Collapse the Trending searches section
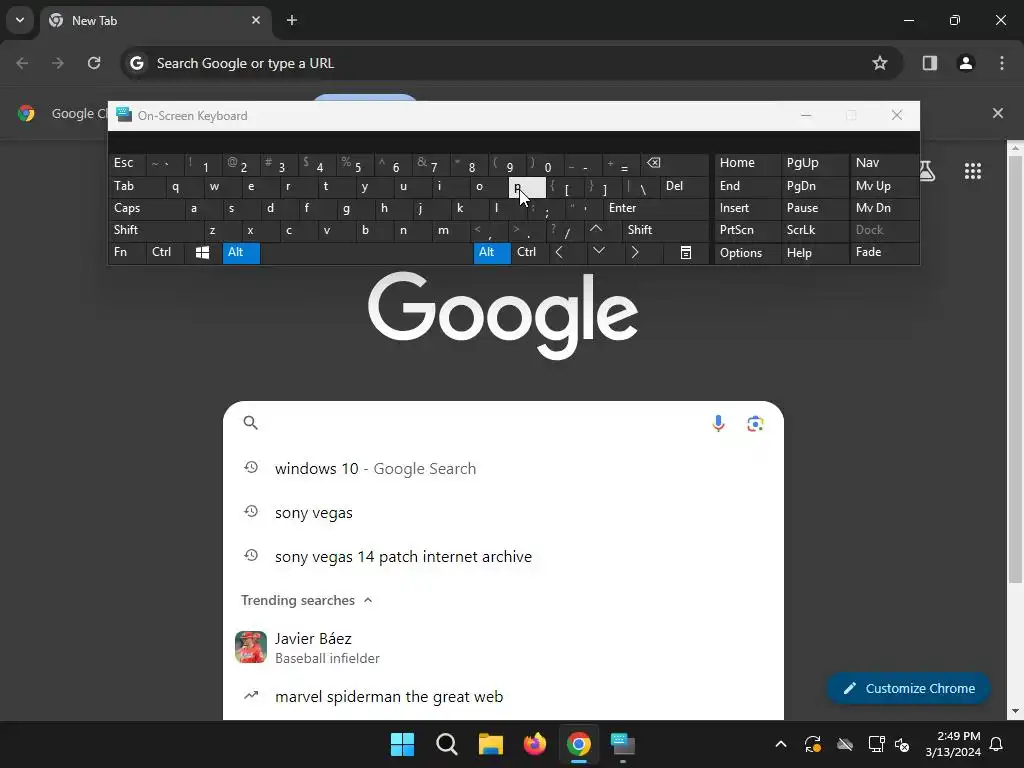This screenshot has height=768, width=1024. [368, 600]
